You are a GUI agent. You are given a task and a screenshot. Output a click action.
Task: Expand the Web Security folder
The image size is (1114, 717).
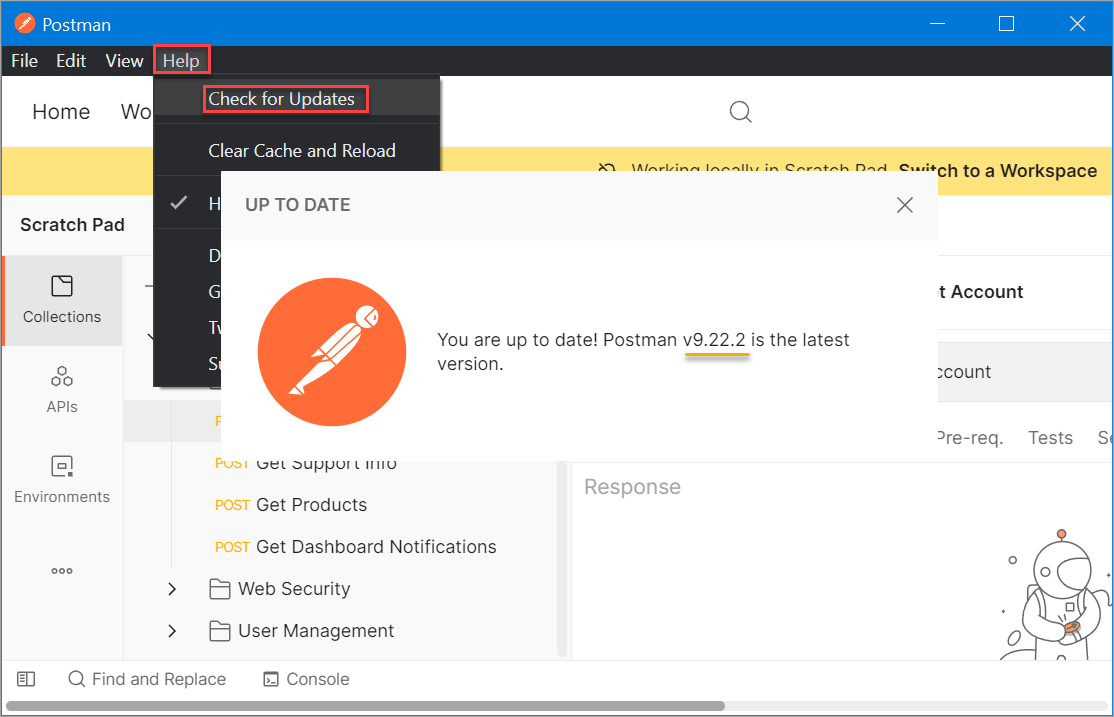click(172, 589)
